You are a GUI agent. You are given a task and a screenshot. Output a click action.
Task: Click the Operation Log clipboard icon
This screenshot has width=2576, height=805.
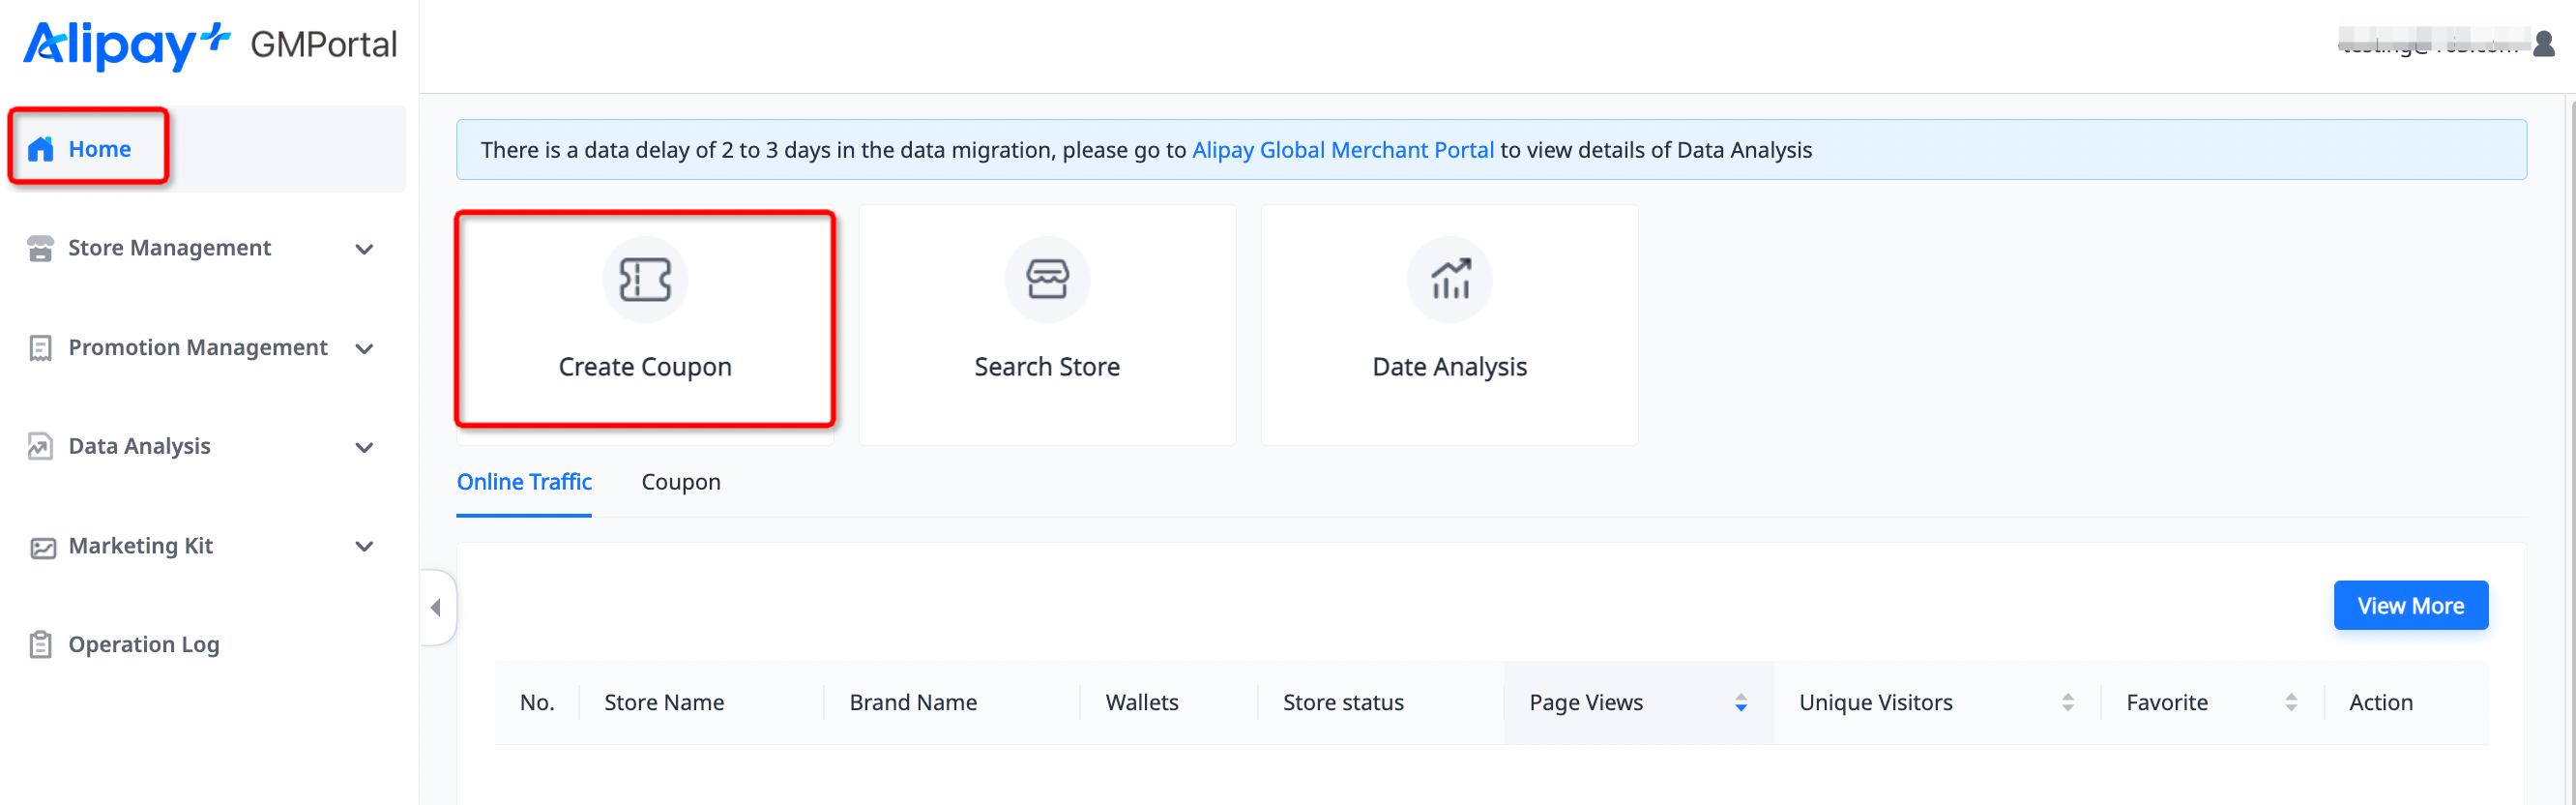(x=41, y=645)
